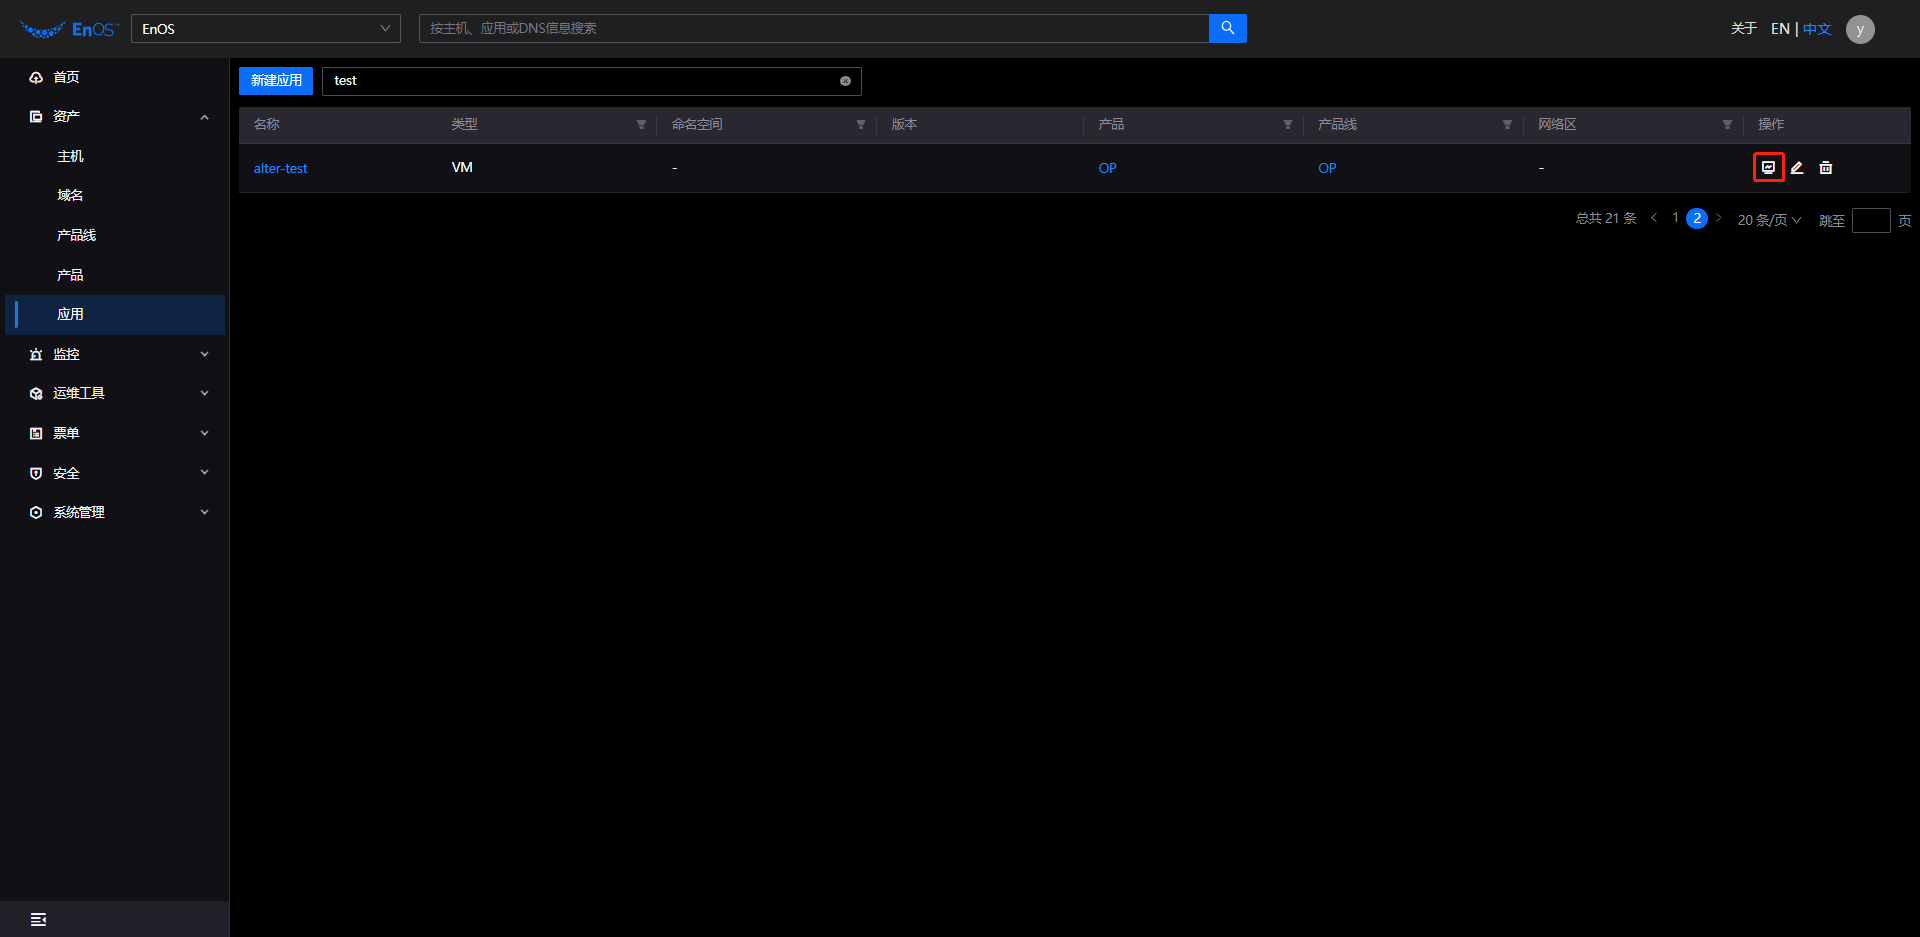Open user avatar menu
The image size is (1920, 937).
pos(1860,29)
